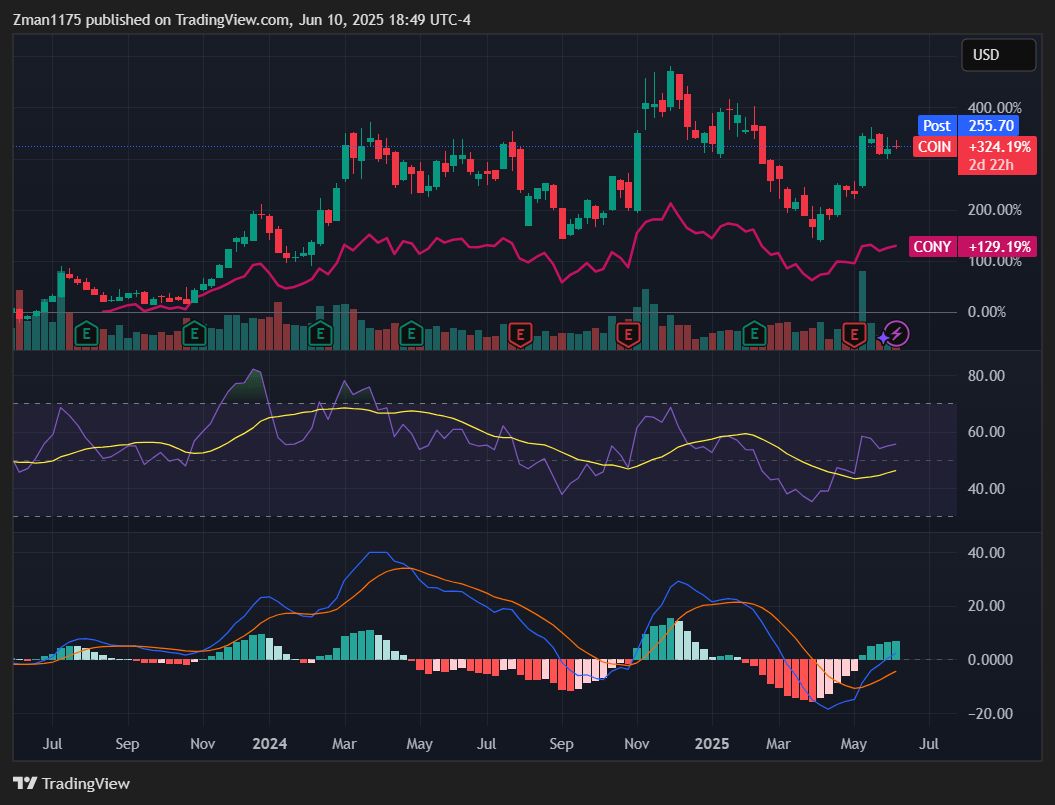Click the pink CONY symbol label
1055x805 pixels.
tap(932, 247)
